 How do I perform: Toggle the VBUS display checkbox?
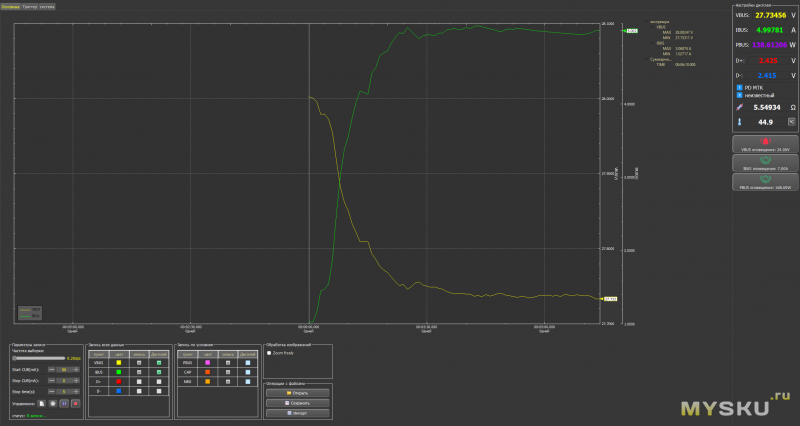(159, 363)
